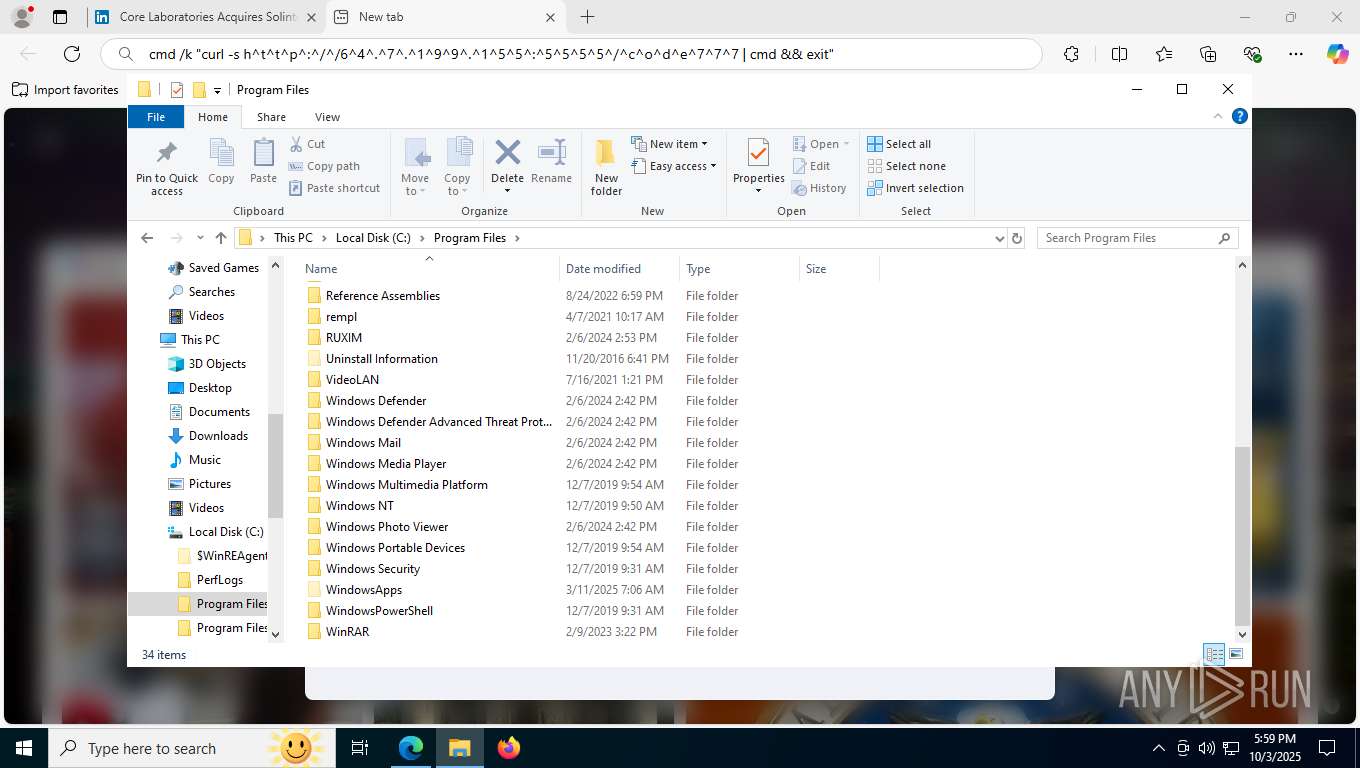Click Copy path in Clipboard group
This screenshot has height=768, width=1360.
tap(324, 166)
